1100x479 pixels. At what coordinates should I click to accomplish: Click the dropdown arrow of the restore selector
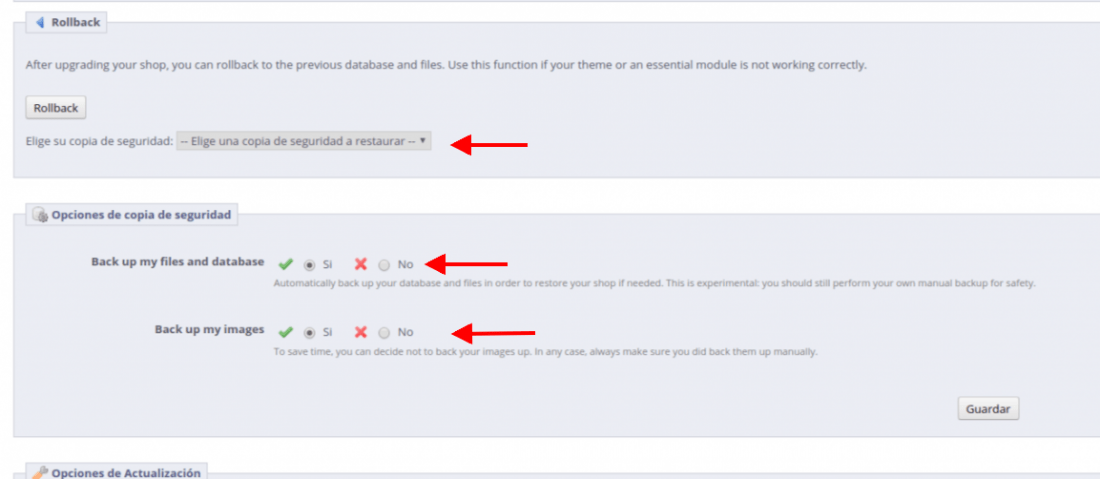(422, 140)
